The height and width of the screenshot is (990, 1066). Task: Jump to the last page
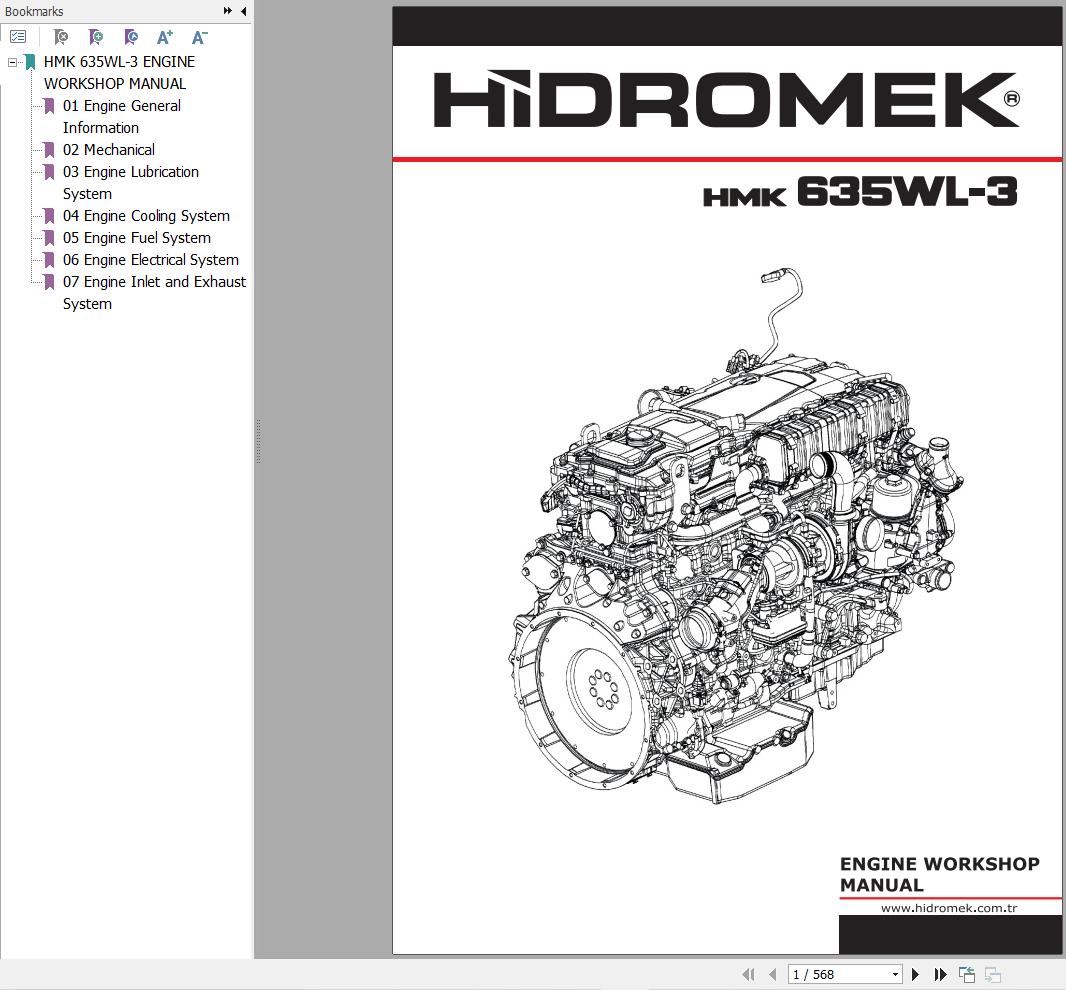pos(940,974)
